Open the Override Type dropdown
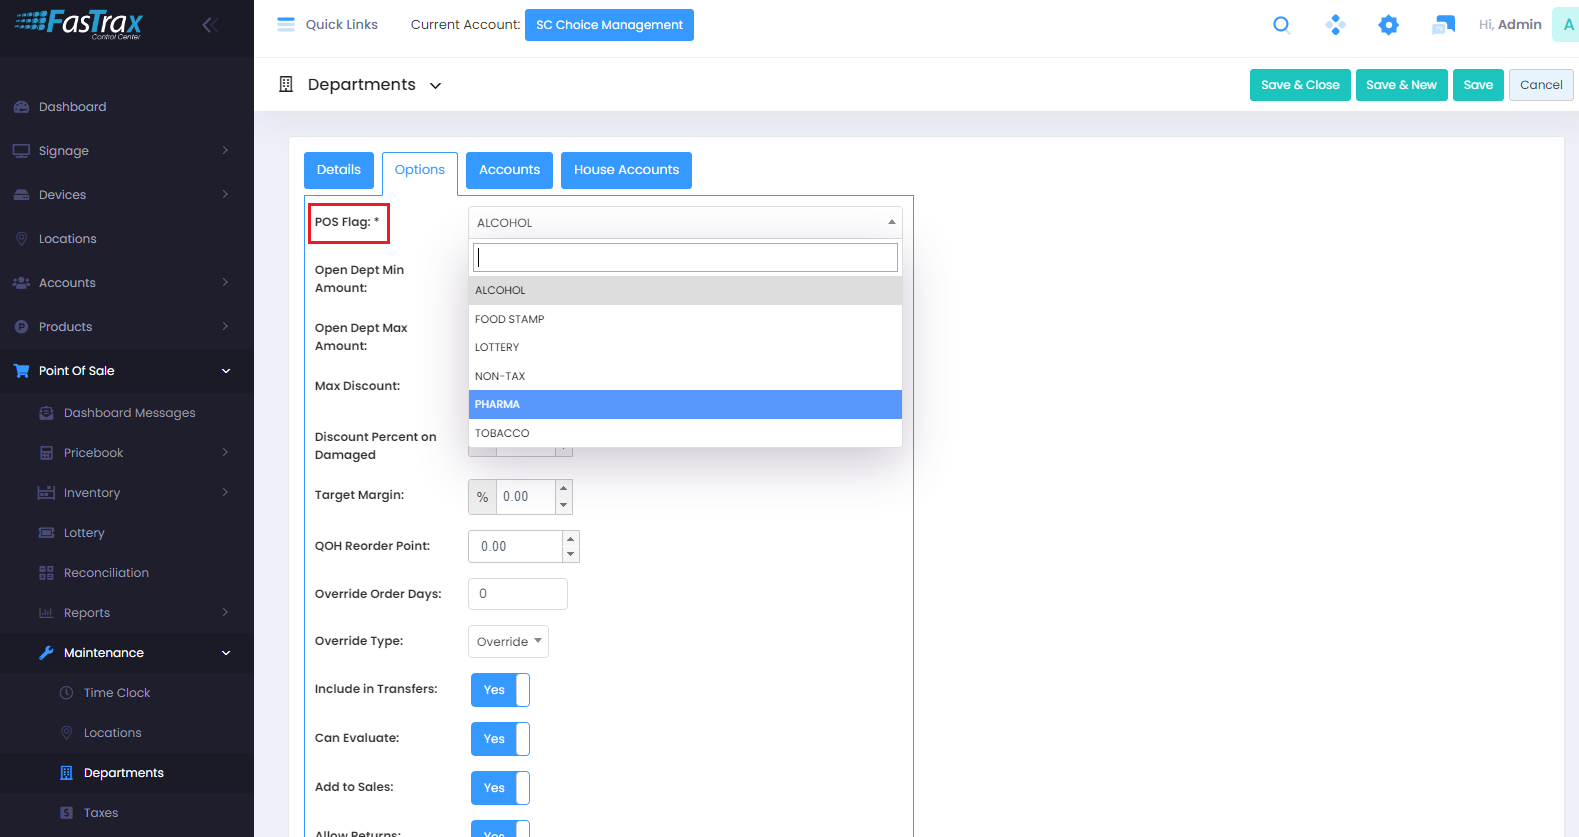 tap(508, 642)
